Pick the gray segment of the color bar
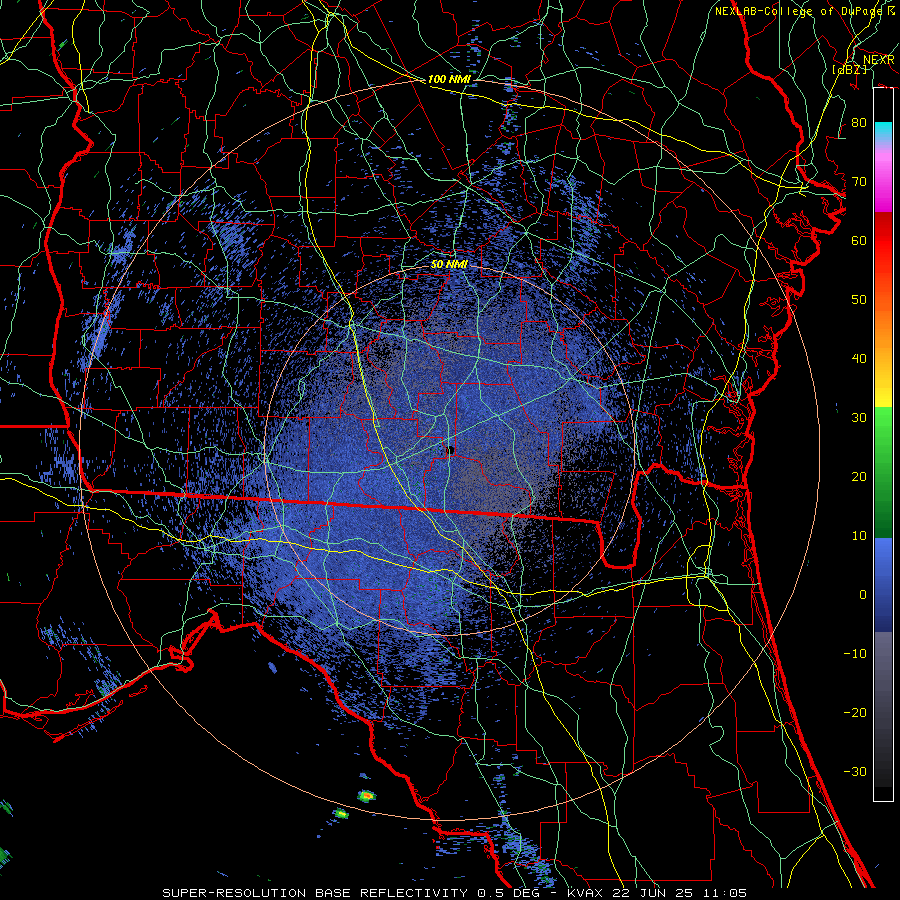Image resolution: width=900 pixels, height=900 pixels. tap(883, 677)
